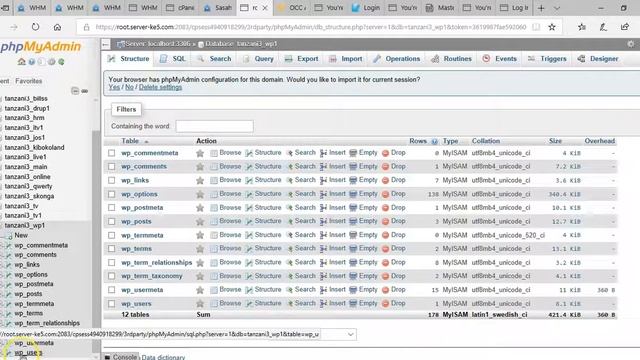Click the Console icon at bottom
Screen dimensions: 640x360
pyautogui.click(x=107, y=357)
